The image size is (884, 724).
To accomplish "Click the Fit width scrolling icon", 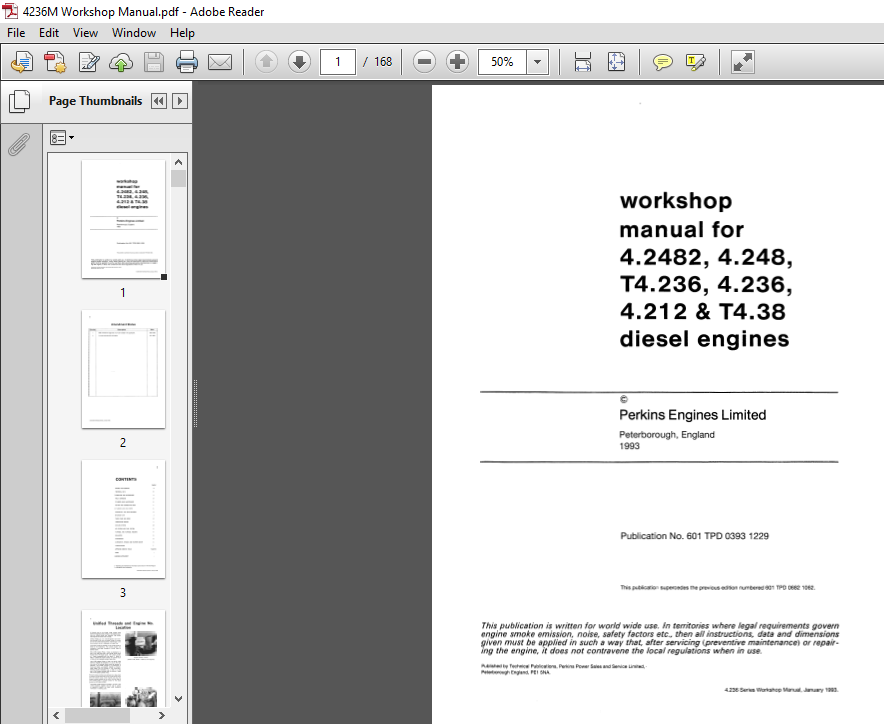I will pyautogui.click(x=583, y=62).
